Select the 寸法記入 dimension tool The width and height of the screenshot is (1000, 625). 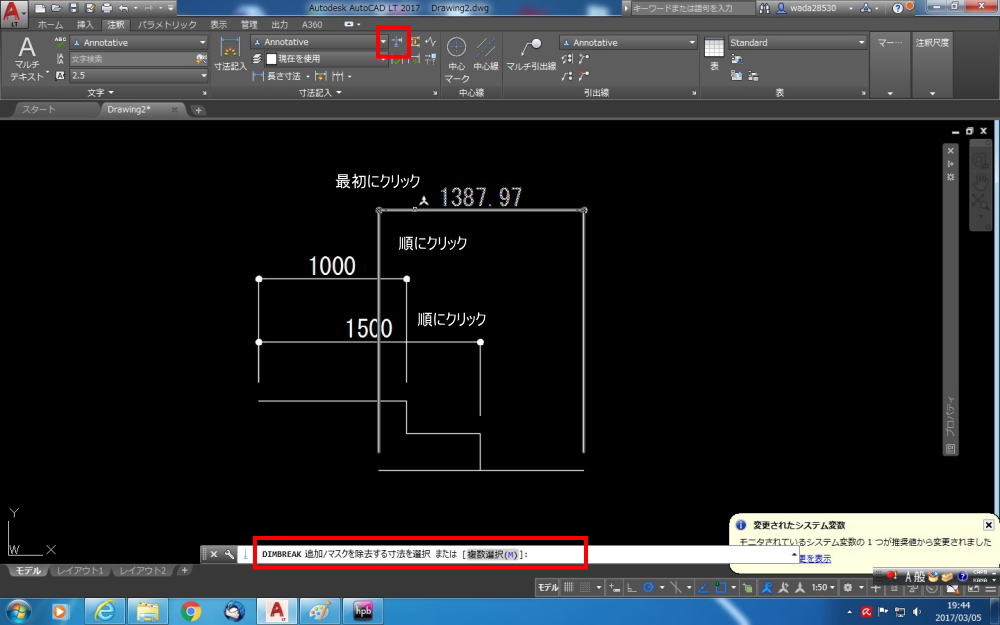click(x=230, y=54)
